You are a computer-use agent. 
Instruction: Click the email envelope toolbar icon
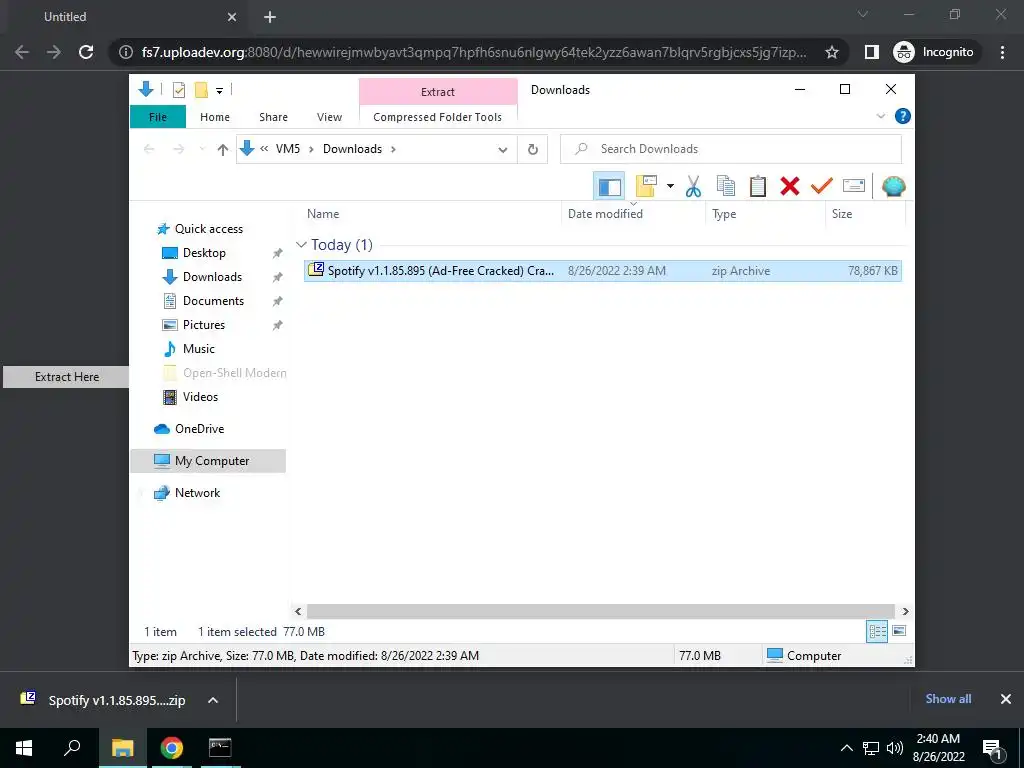(x=854, y=186)
